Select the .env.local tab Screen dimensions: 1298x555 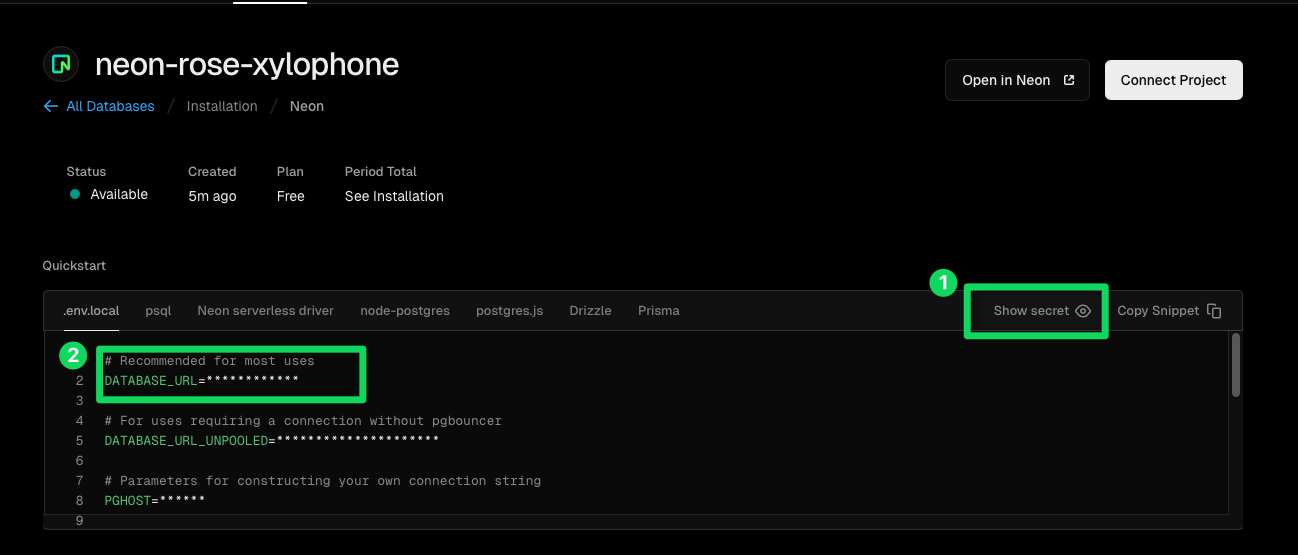(x=91, y=311)
